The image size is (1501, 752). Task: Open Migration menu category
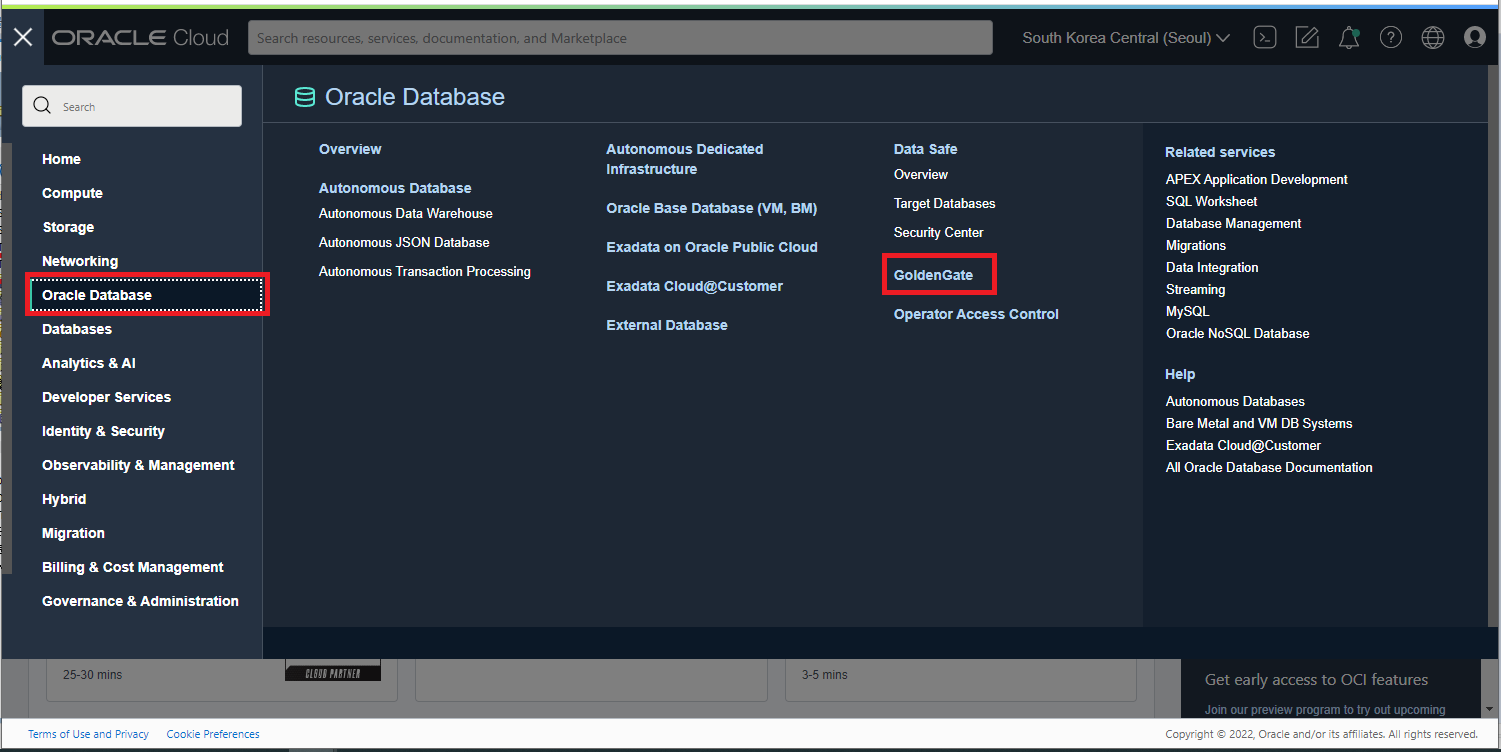tap(73, 533)
